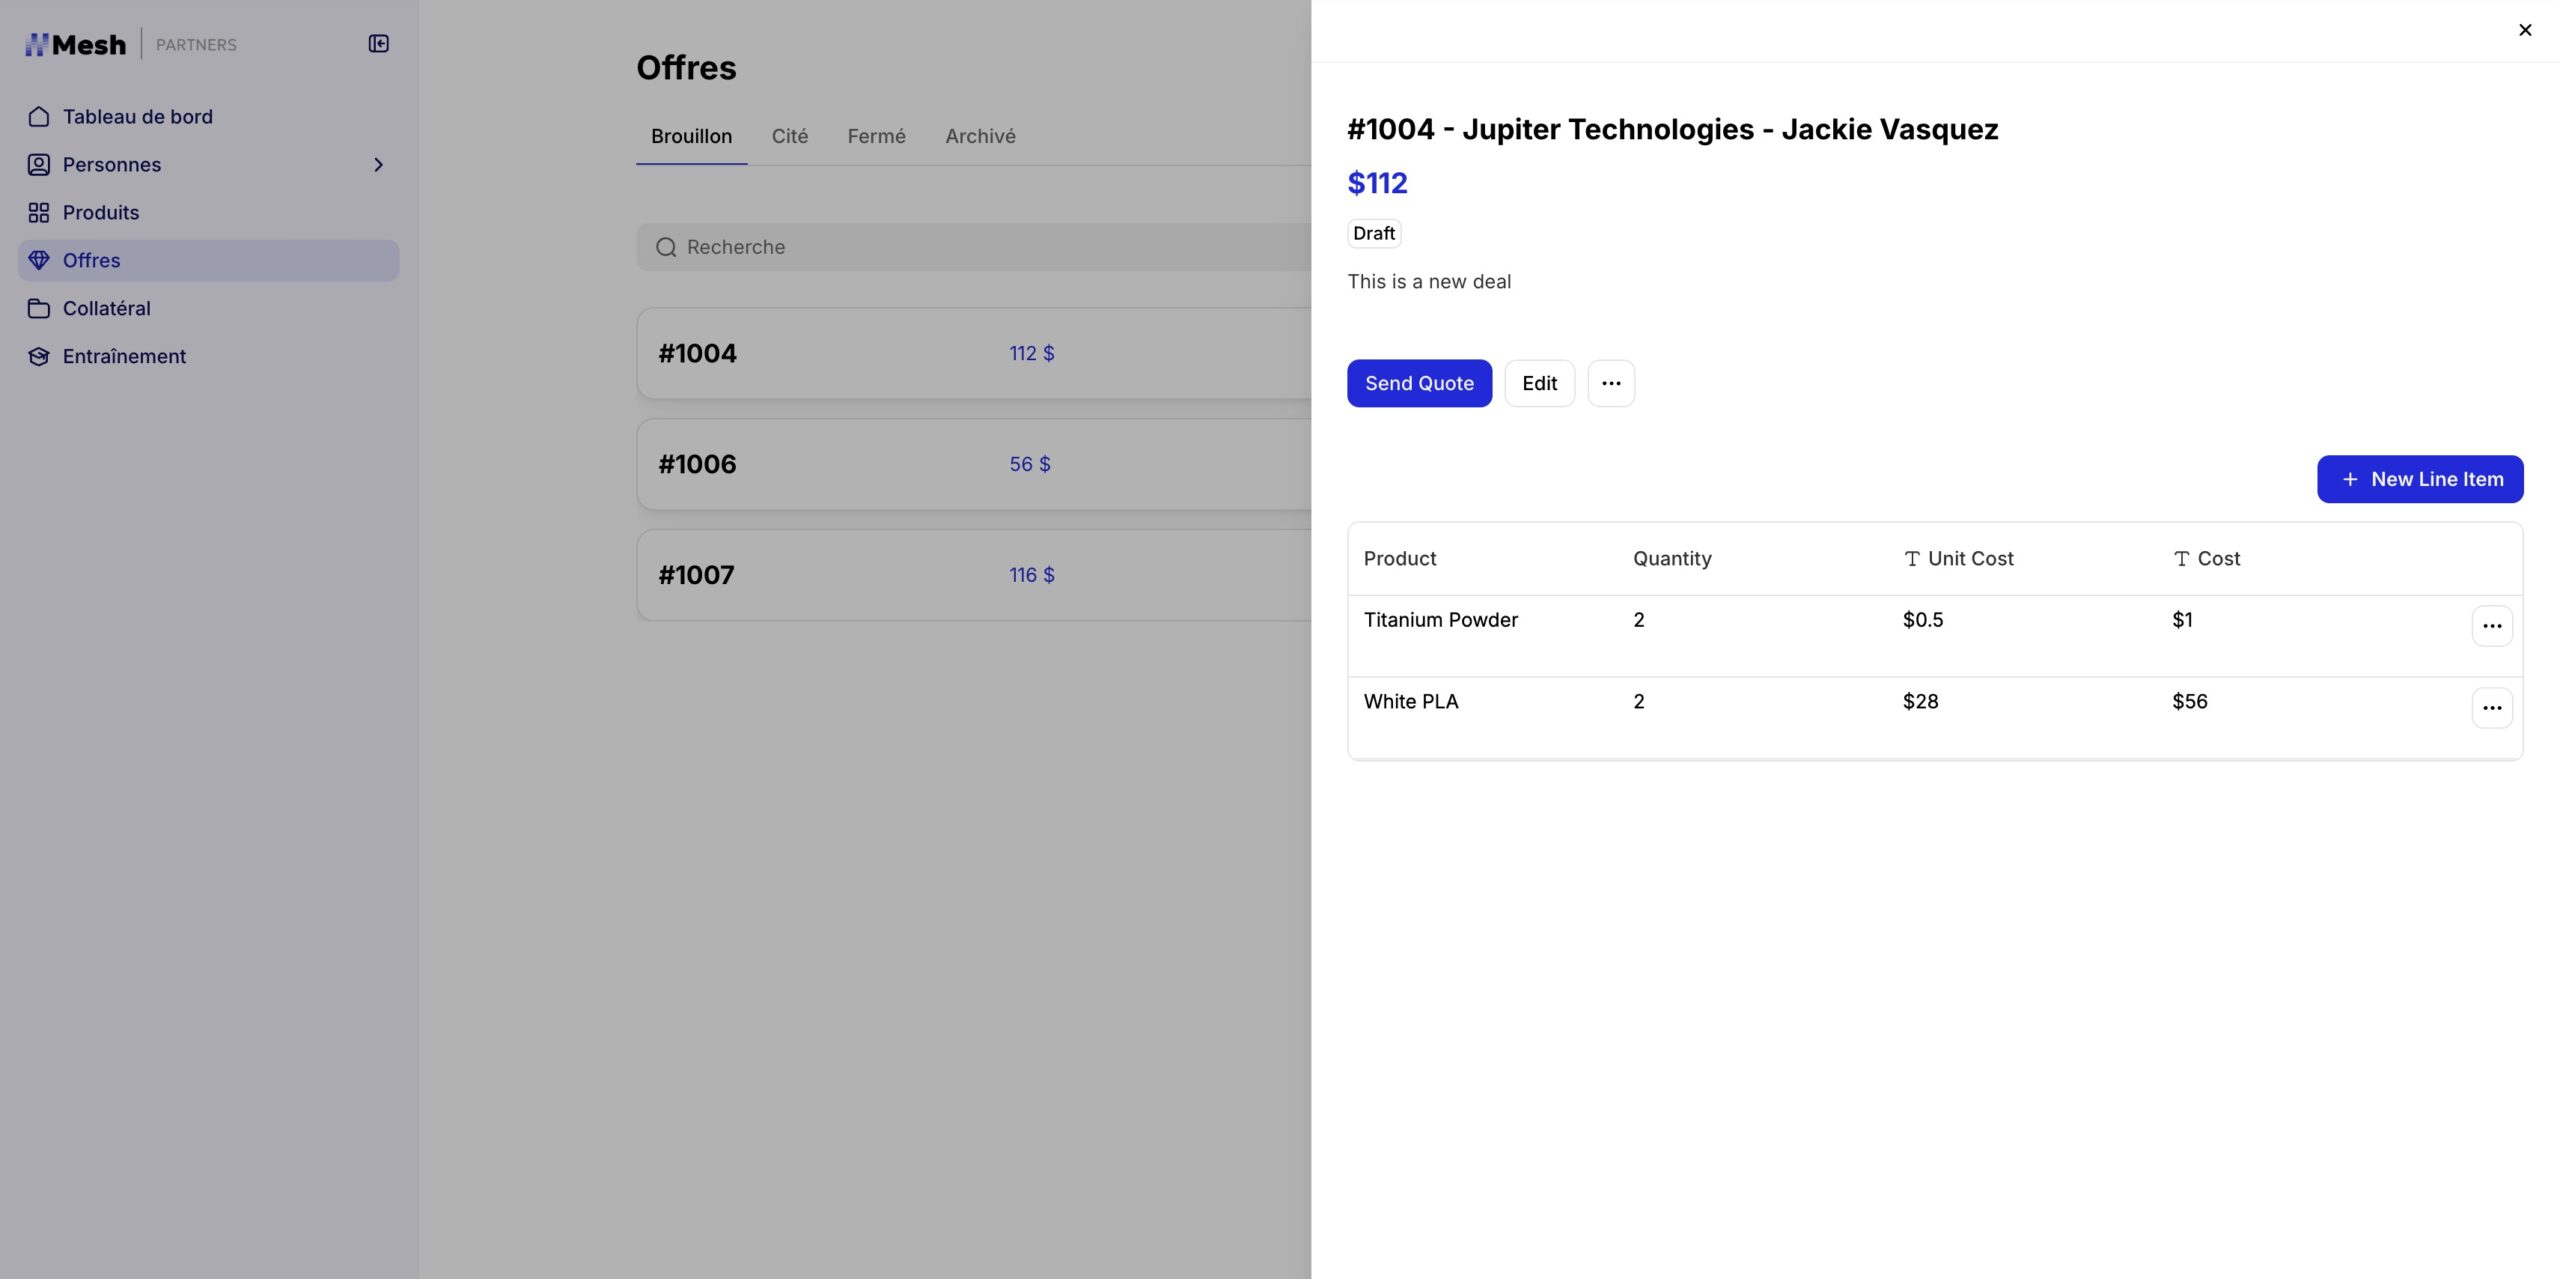Close the deal detail panel
This screenshot has height=1279, width=2560.
point(2524,30)
